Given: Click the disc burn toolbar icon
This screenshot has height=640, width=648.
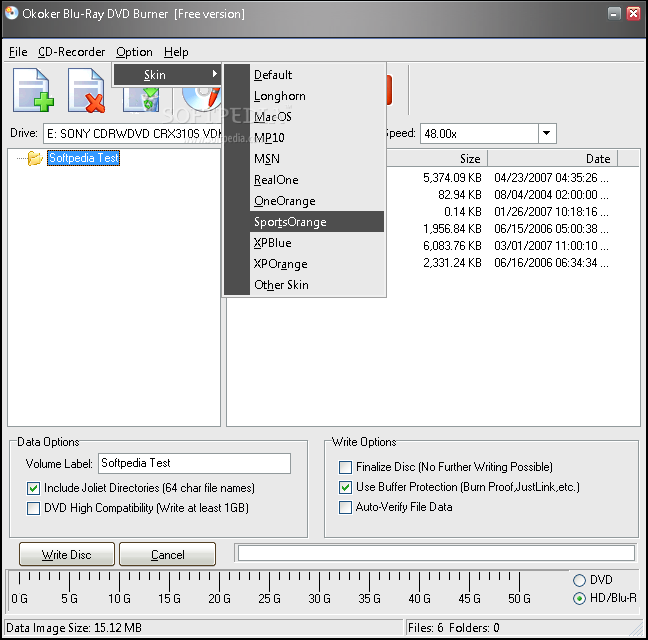Looking at the screenshot, I should 201,98.
